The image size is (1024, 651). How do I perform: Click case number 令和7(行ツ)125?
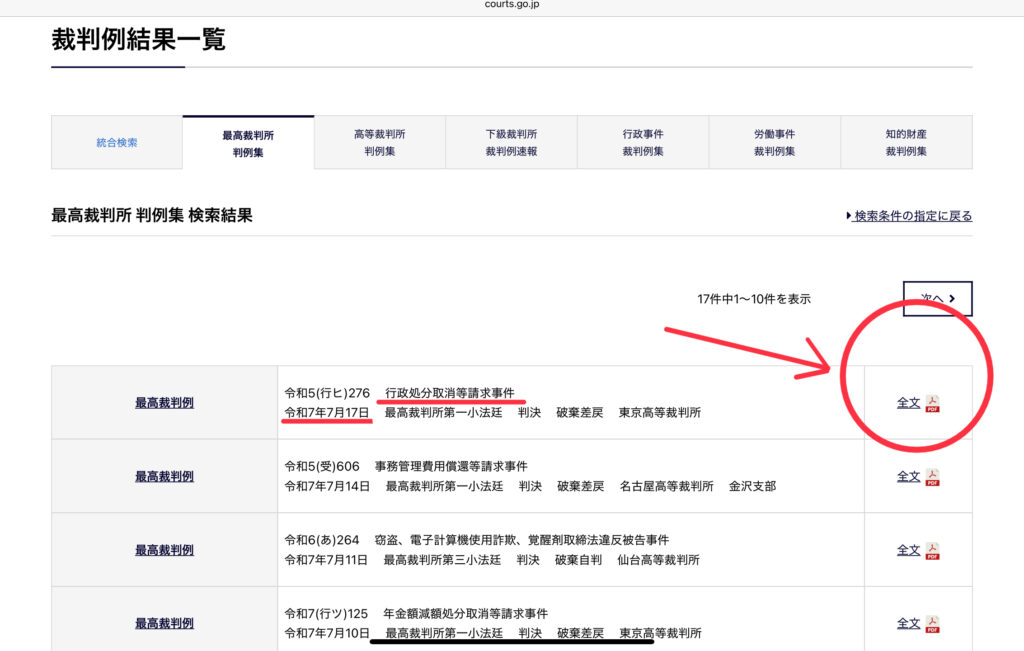pos(326,614)
